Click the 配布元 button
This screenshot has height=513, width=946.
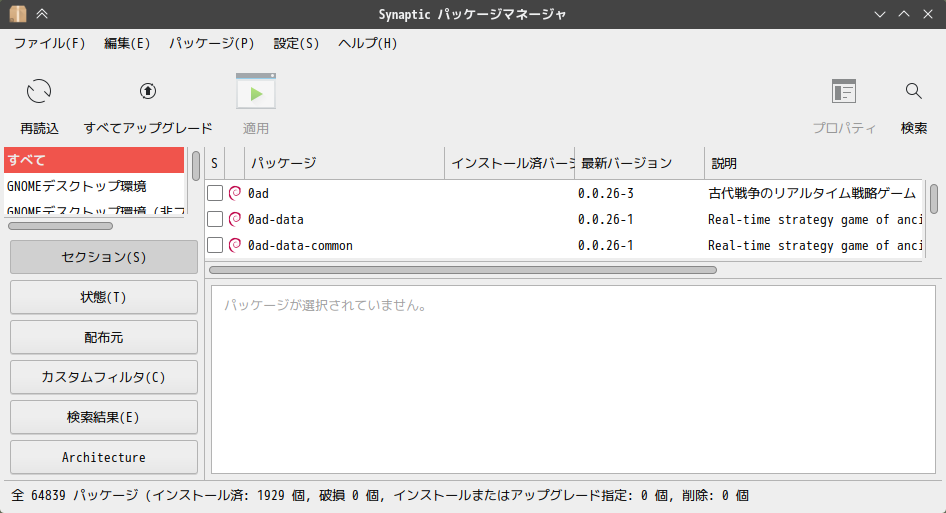pos(104,337)
